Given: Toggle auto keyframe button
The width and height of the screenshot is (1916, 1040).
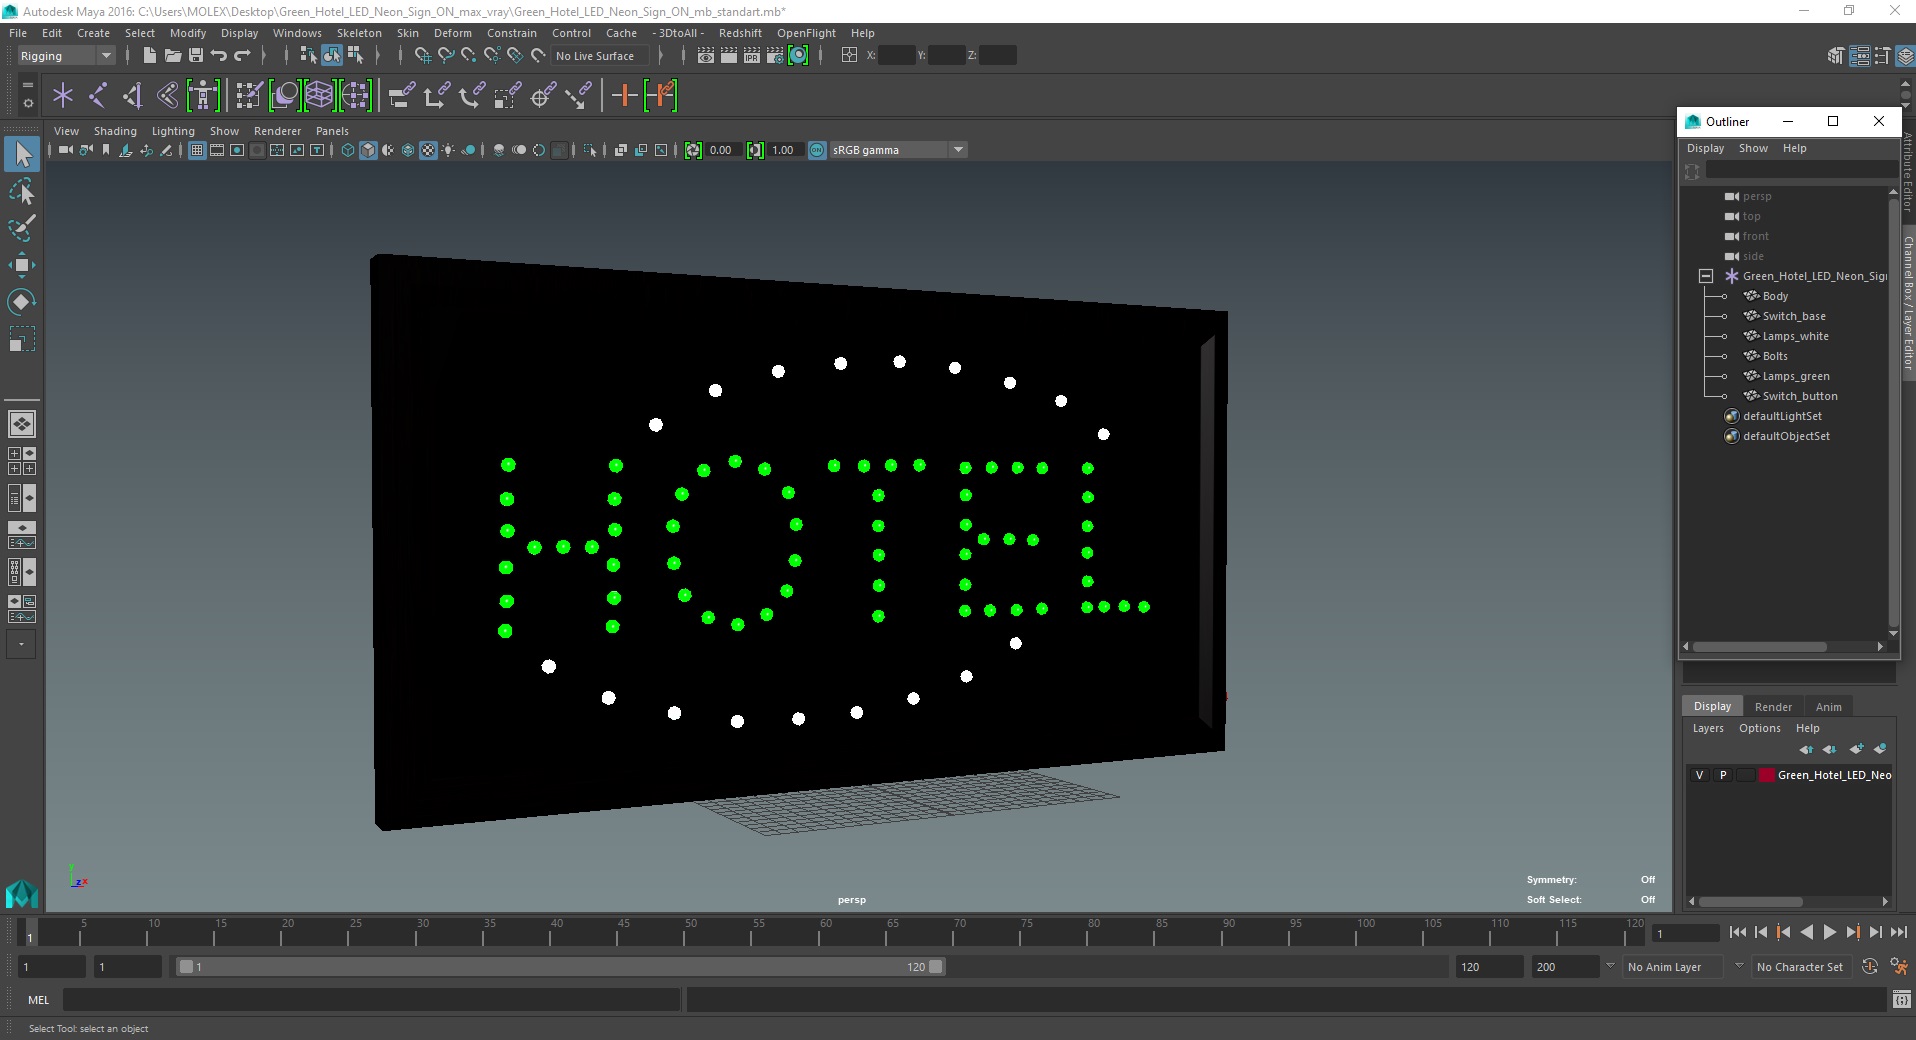Looking at the screenshot, I should pyautogui.click(x=1870, y=967).
